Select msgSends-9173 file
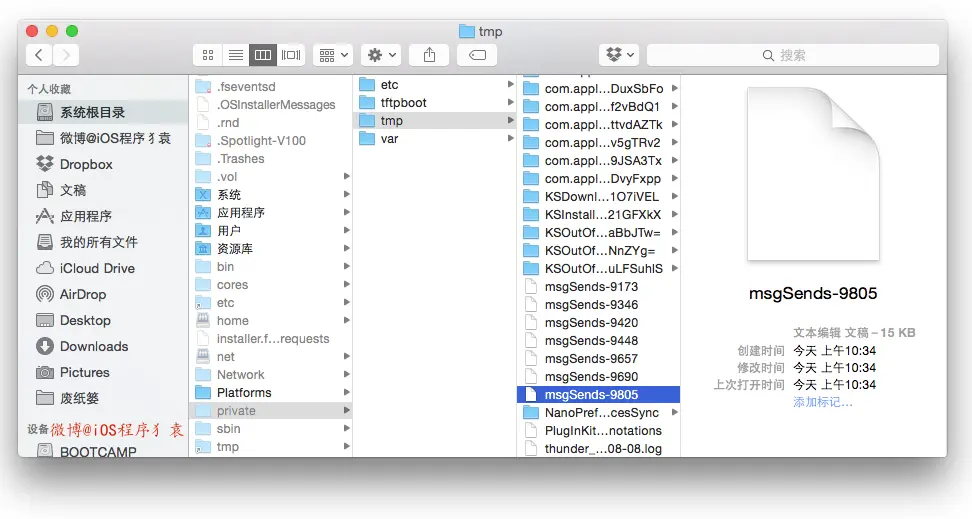972x519 pixels. pyautogui.click(x=598, y=286)
